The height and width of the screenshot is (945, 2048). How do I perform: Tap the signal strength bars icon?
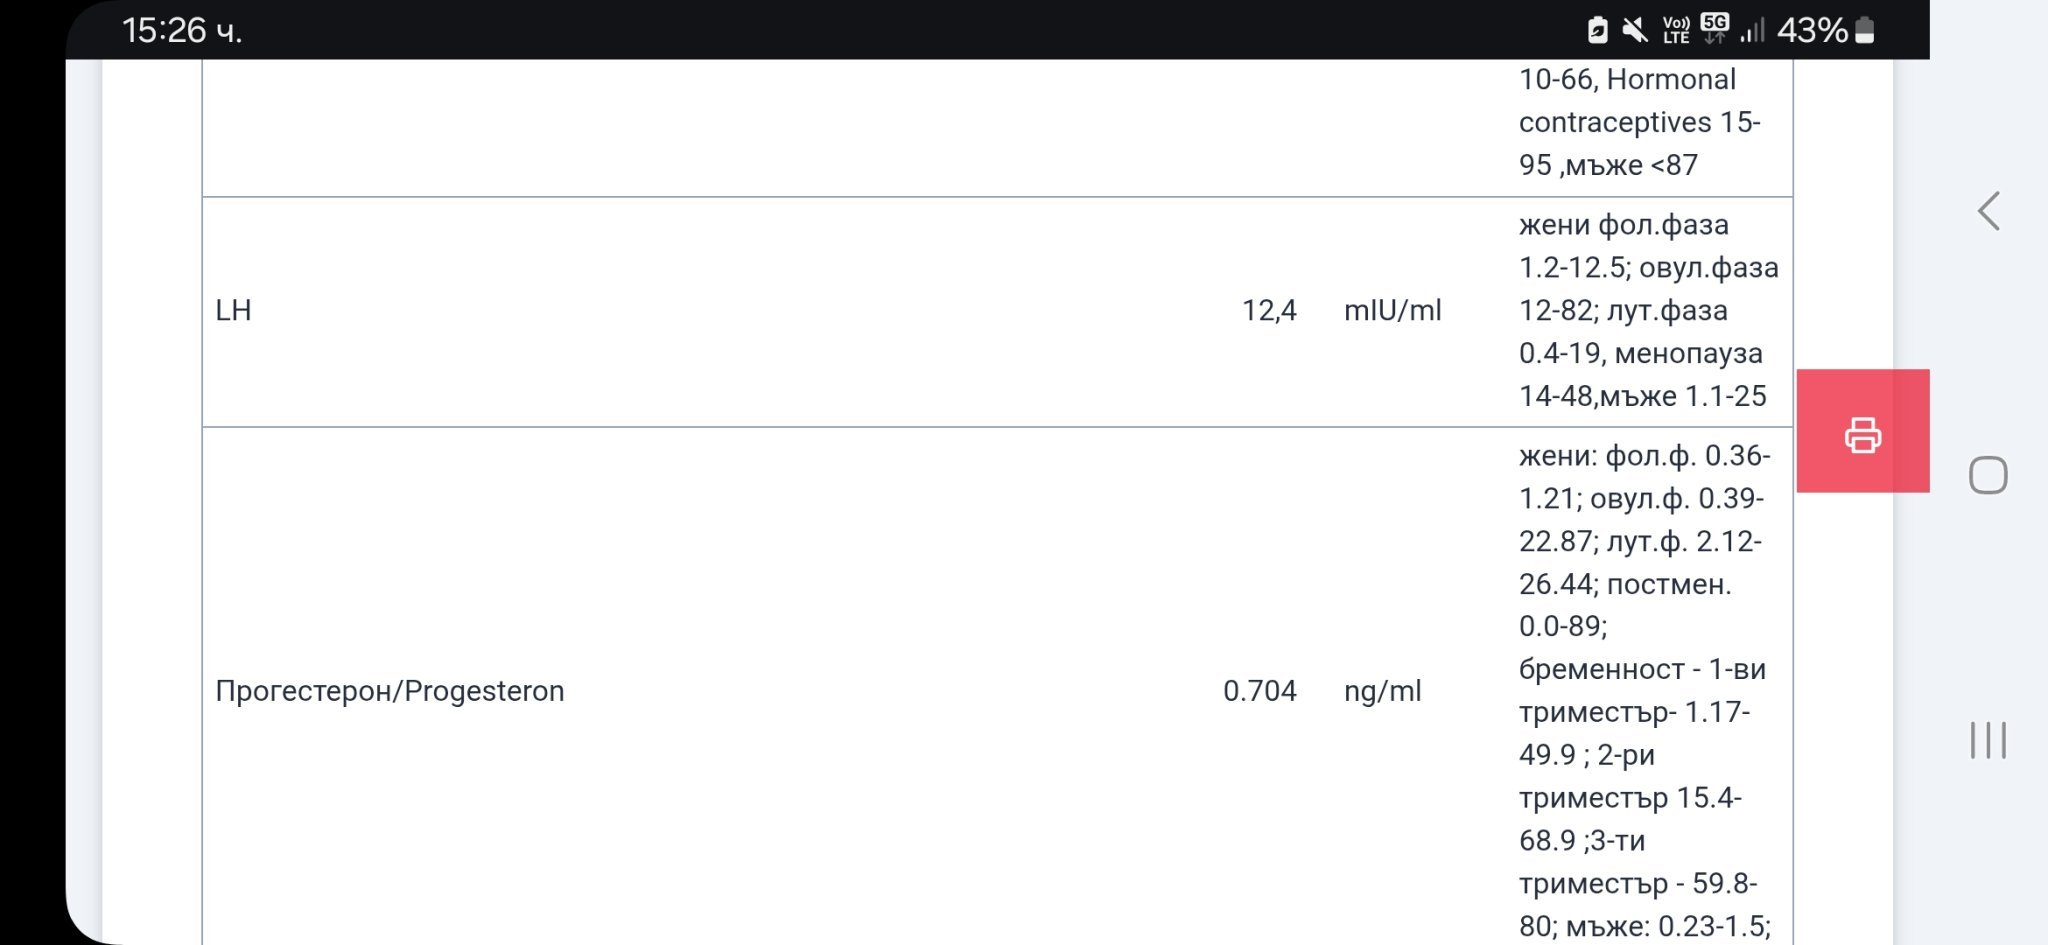click(1752, 30)
